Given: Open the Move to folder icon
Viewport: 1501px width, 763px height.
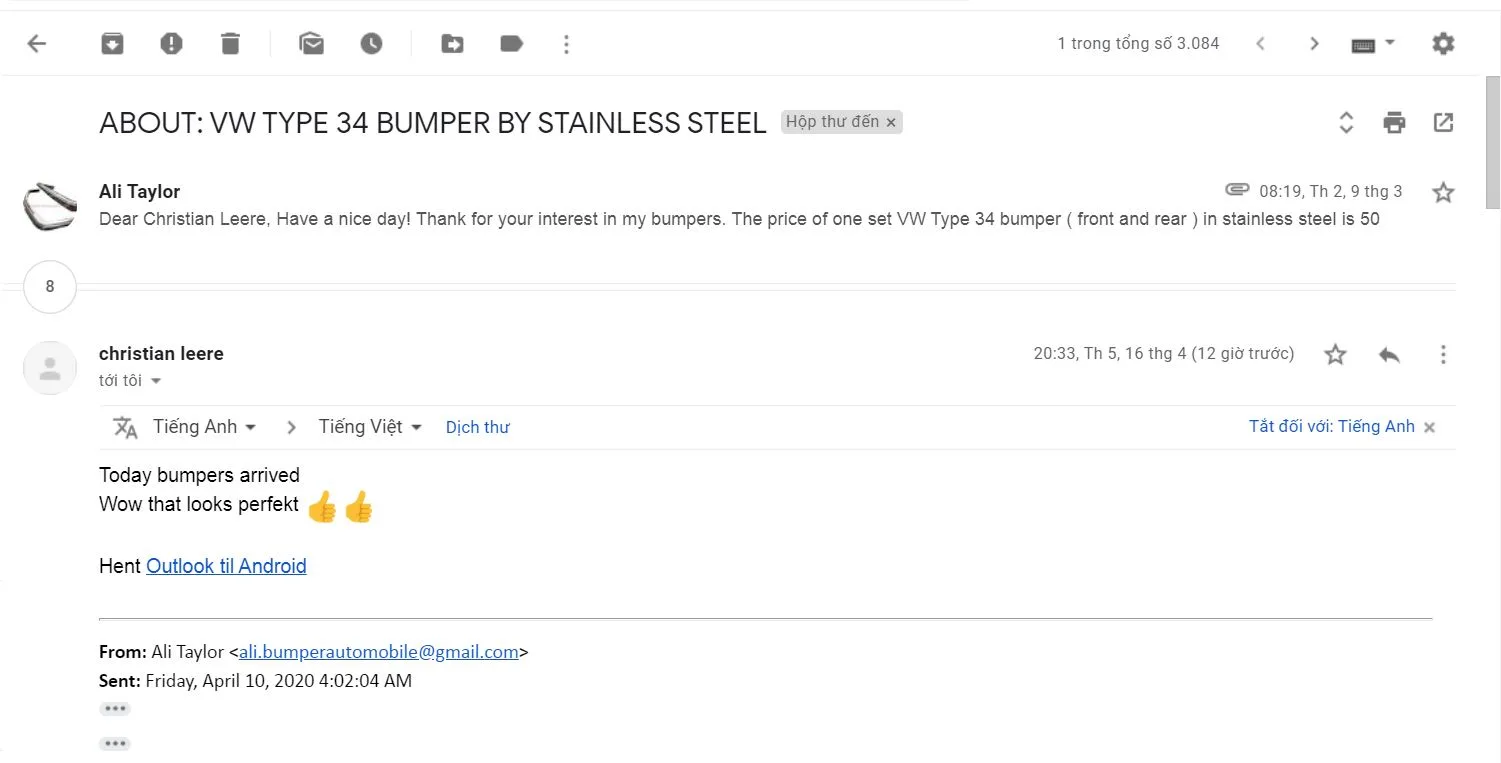Looking at the screenshot, I should click(x=452, y=44).
